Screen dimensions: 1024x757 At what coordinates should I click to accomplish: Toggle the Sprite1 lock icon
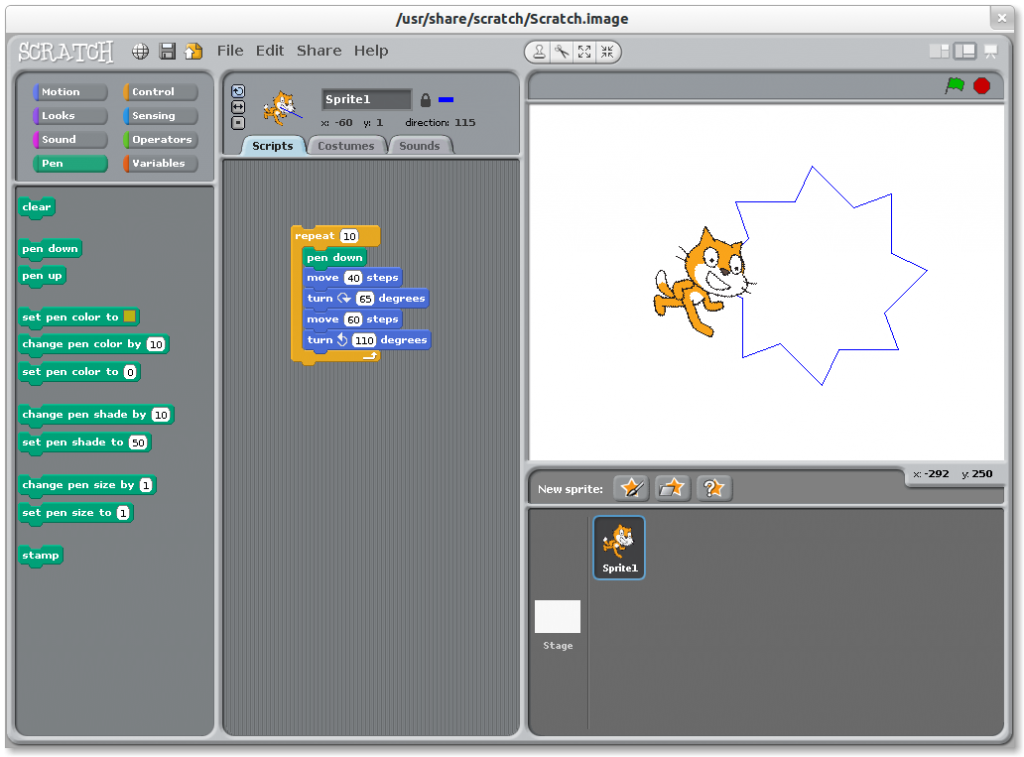click(x=427, y=99)
